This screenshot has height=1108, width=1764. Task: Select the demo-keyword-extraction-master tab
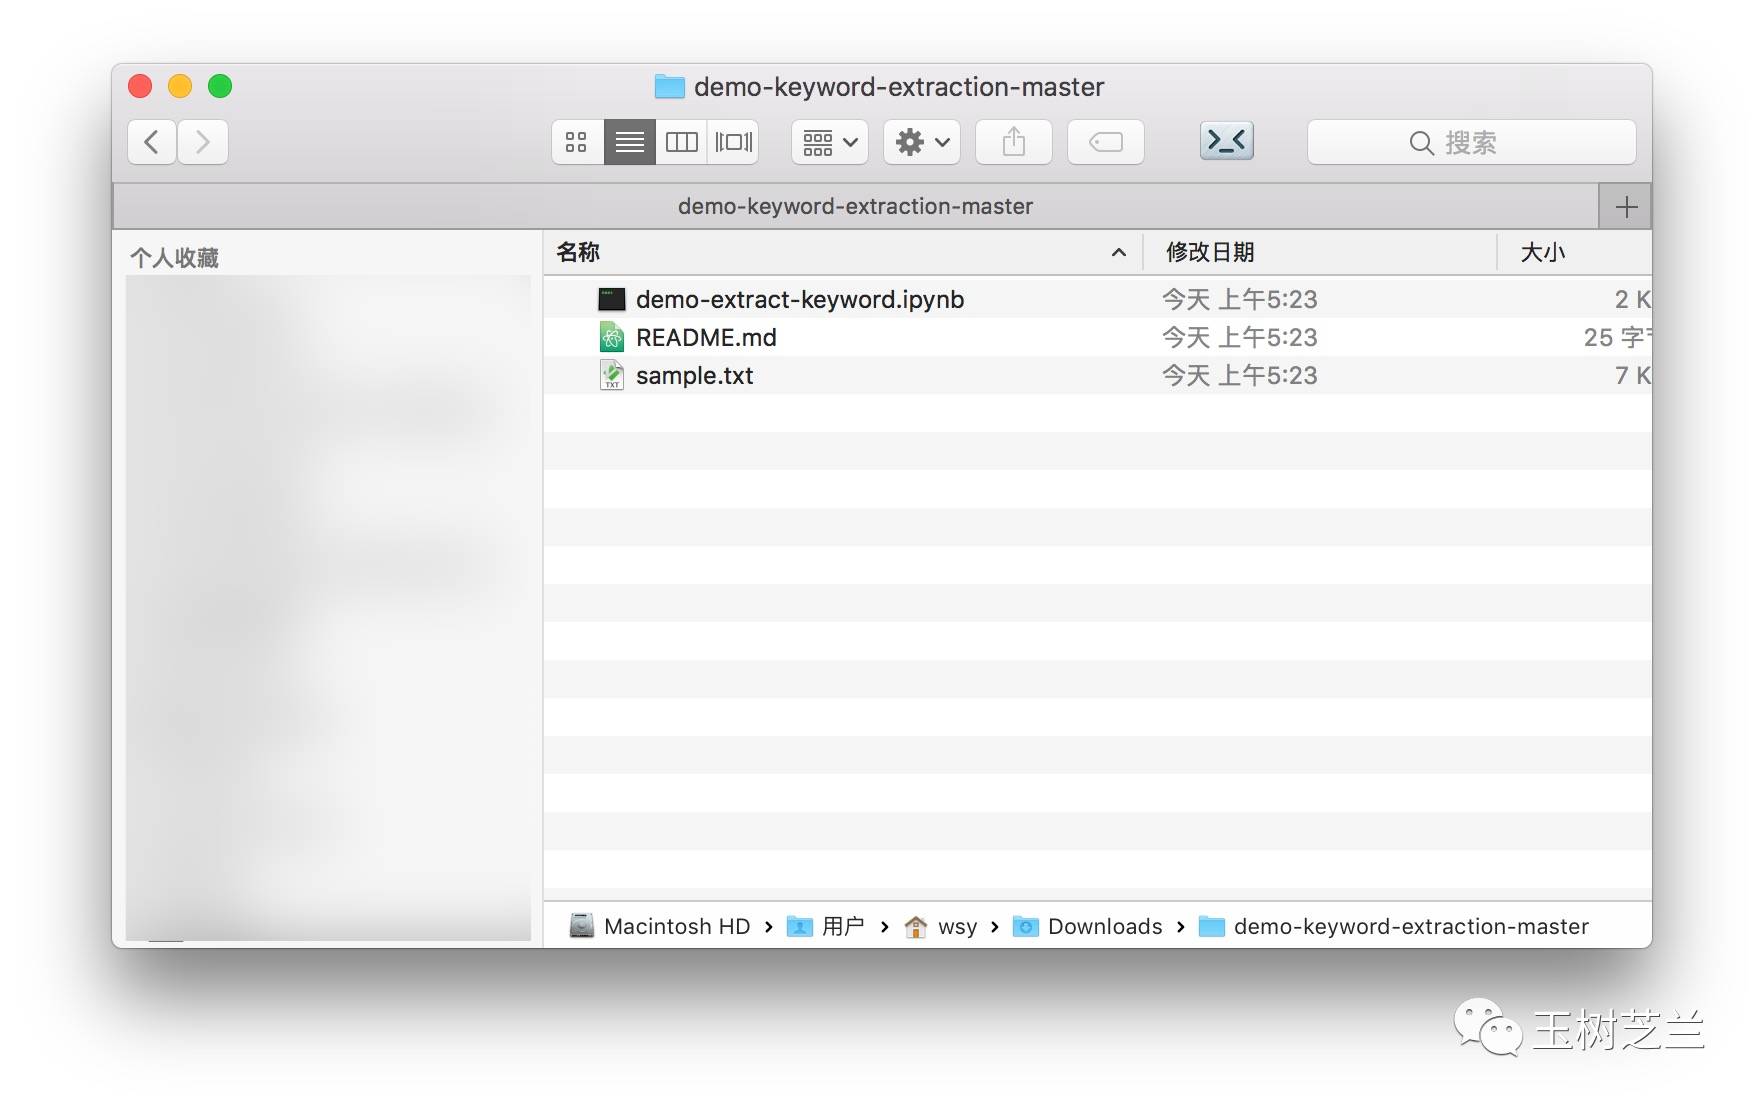pos(855,207)
